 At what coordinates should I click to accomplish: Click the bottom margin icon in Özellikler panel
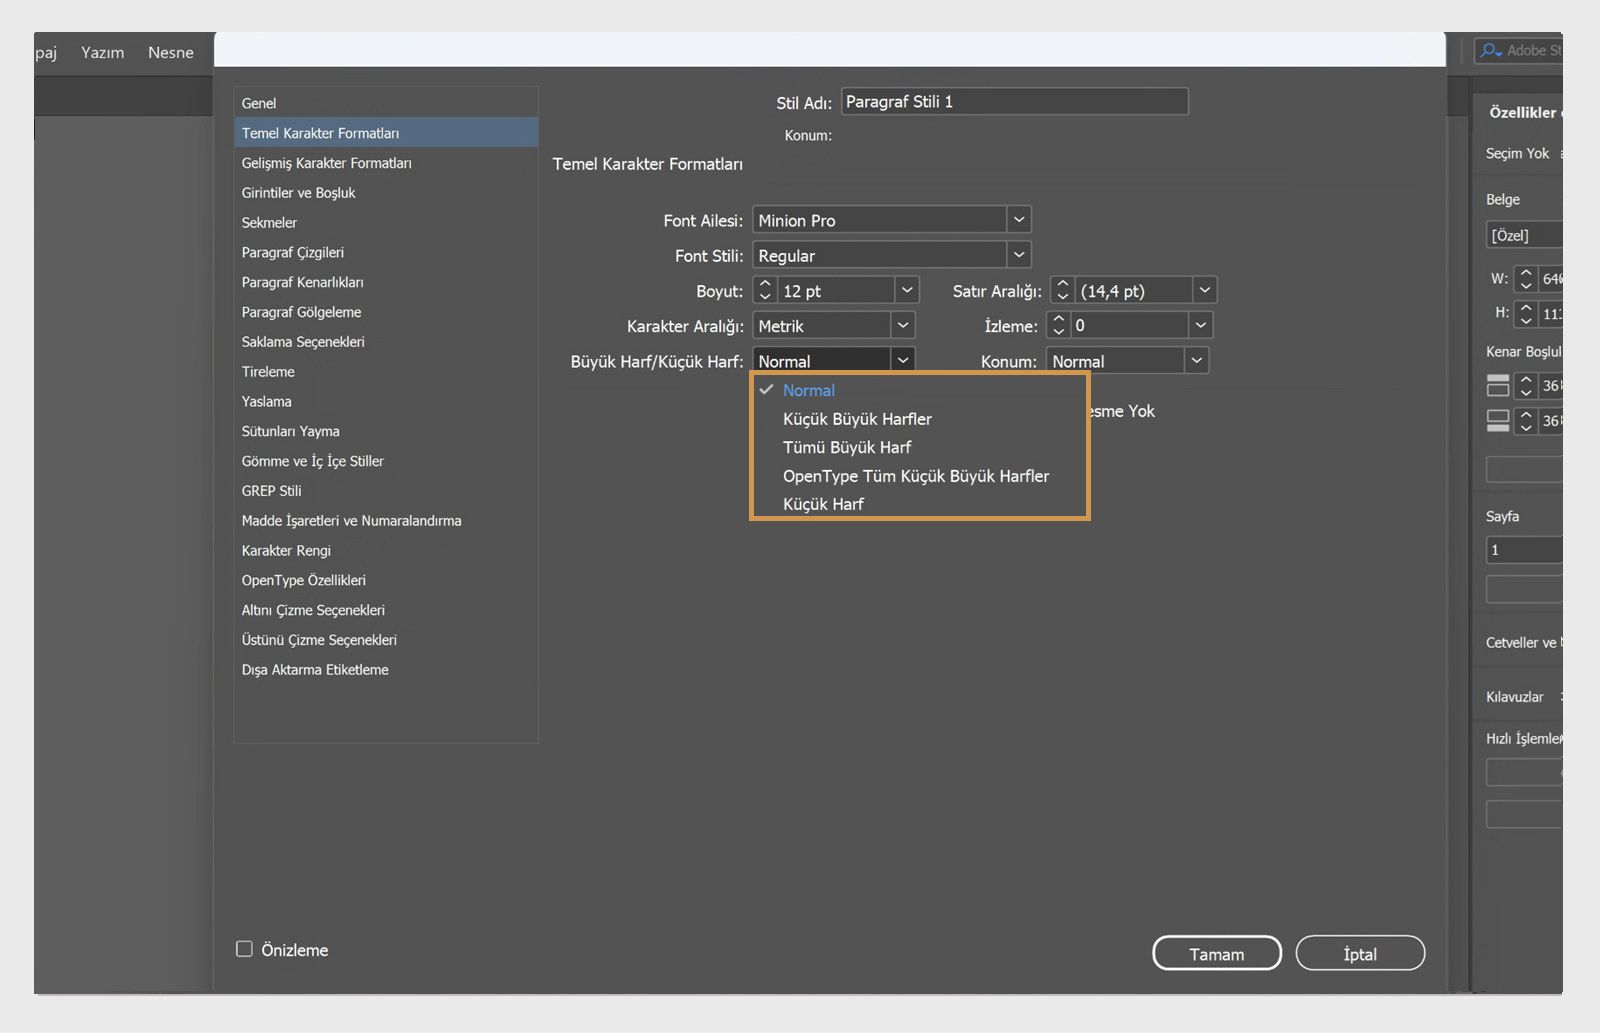1498,421
